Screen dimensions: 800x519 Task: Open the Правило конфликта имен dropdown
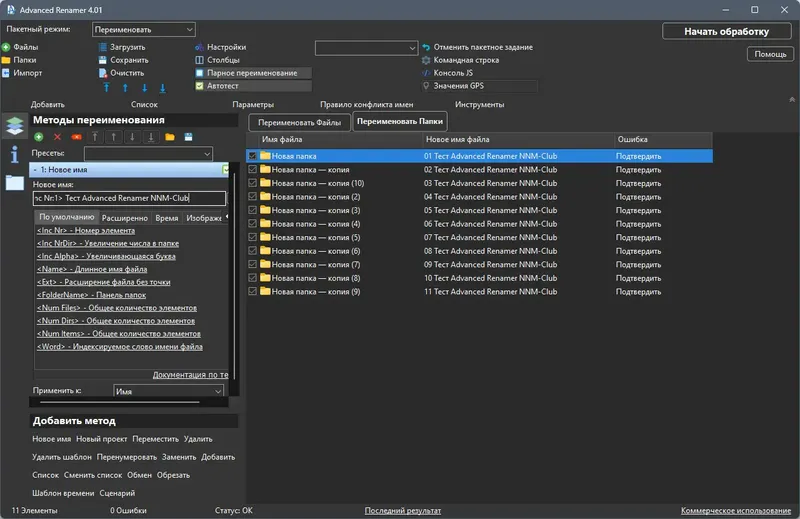tap(366, 48)
